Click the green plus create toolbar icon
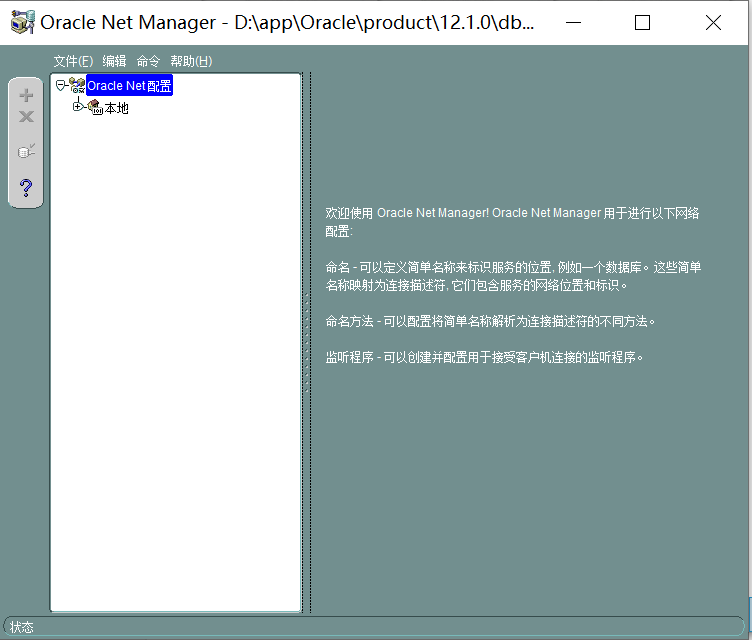Viewport: 752px width, 640px height. 26,95
